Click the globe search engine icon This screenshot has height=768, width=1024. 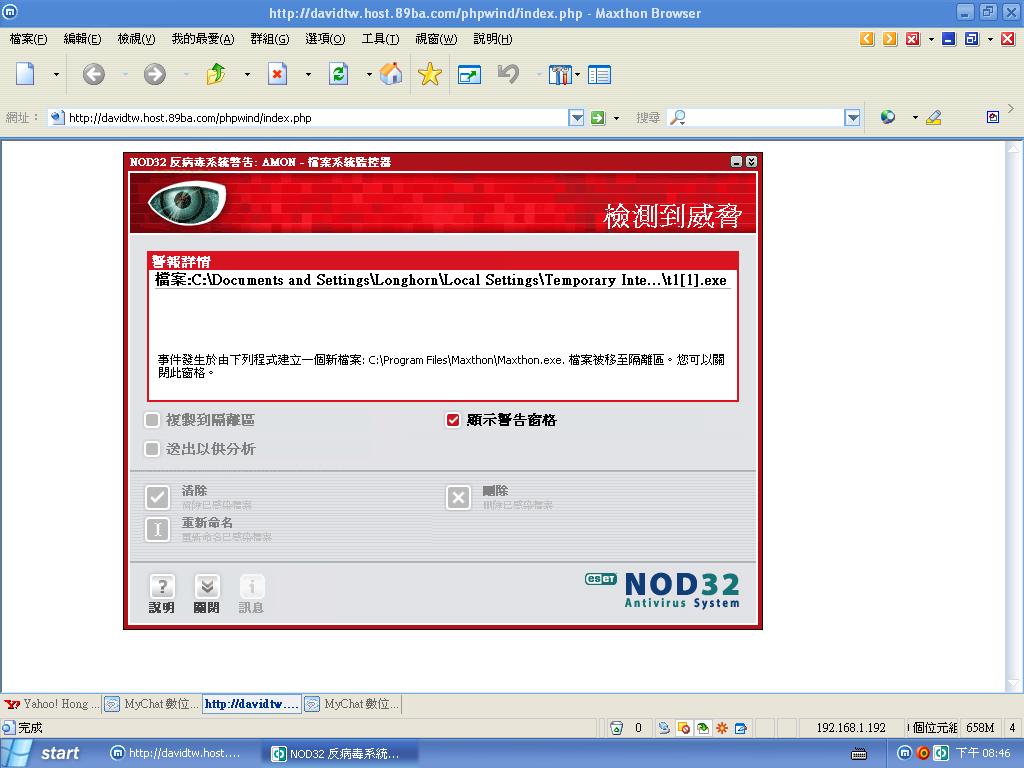(x=888, y=118)
